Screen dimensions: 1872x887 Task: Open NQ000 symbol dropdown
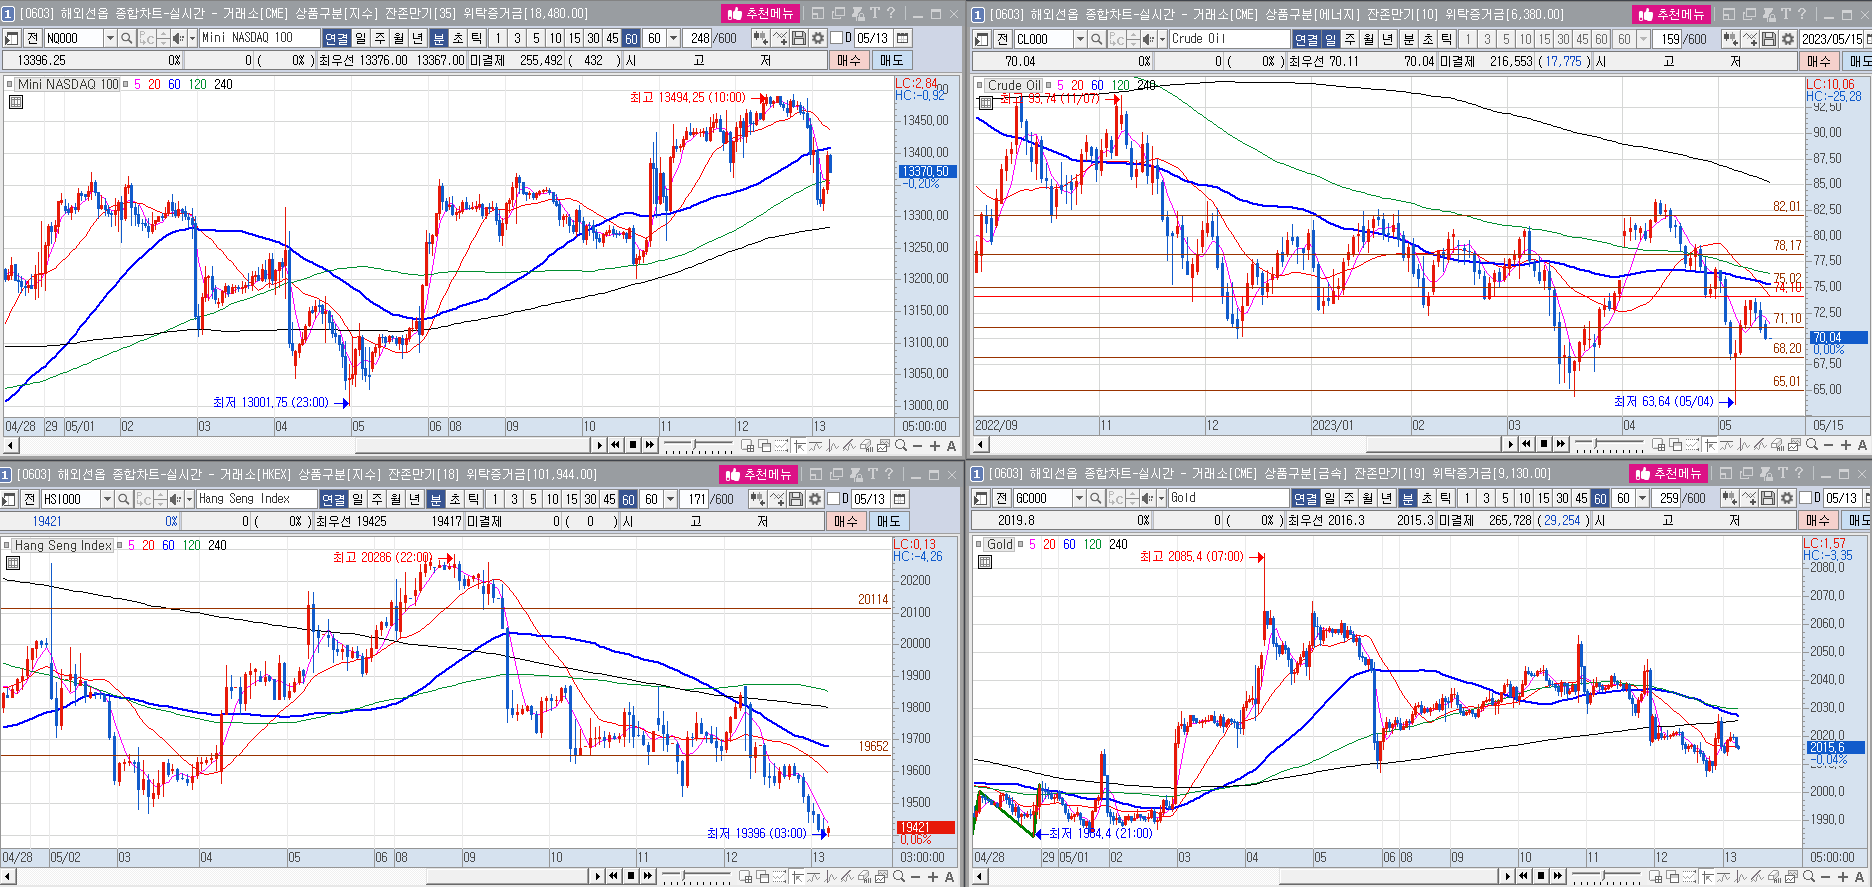(x=110, y=38)
